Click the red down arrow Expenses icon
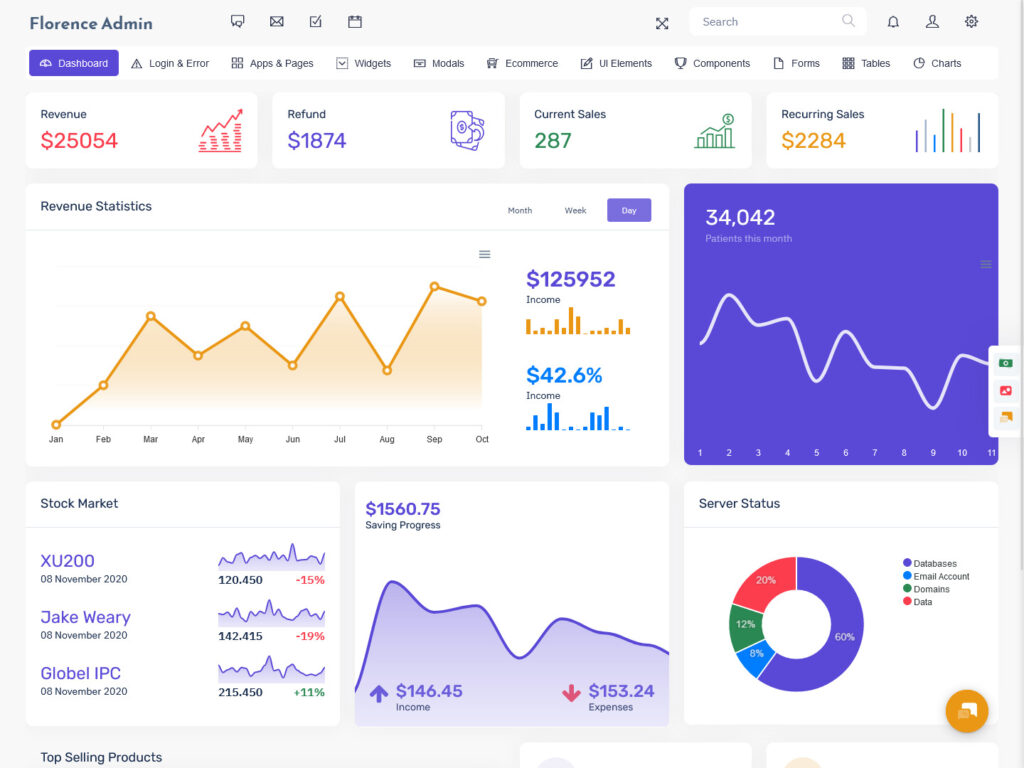Image resolution: width=1024 pixels, height=768 pixels. point(571,693)
